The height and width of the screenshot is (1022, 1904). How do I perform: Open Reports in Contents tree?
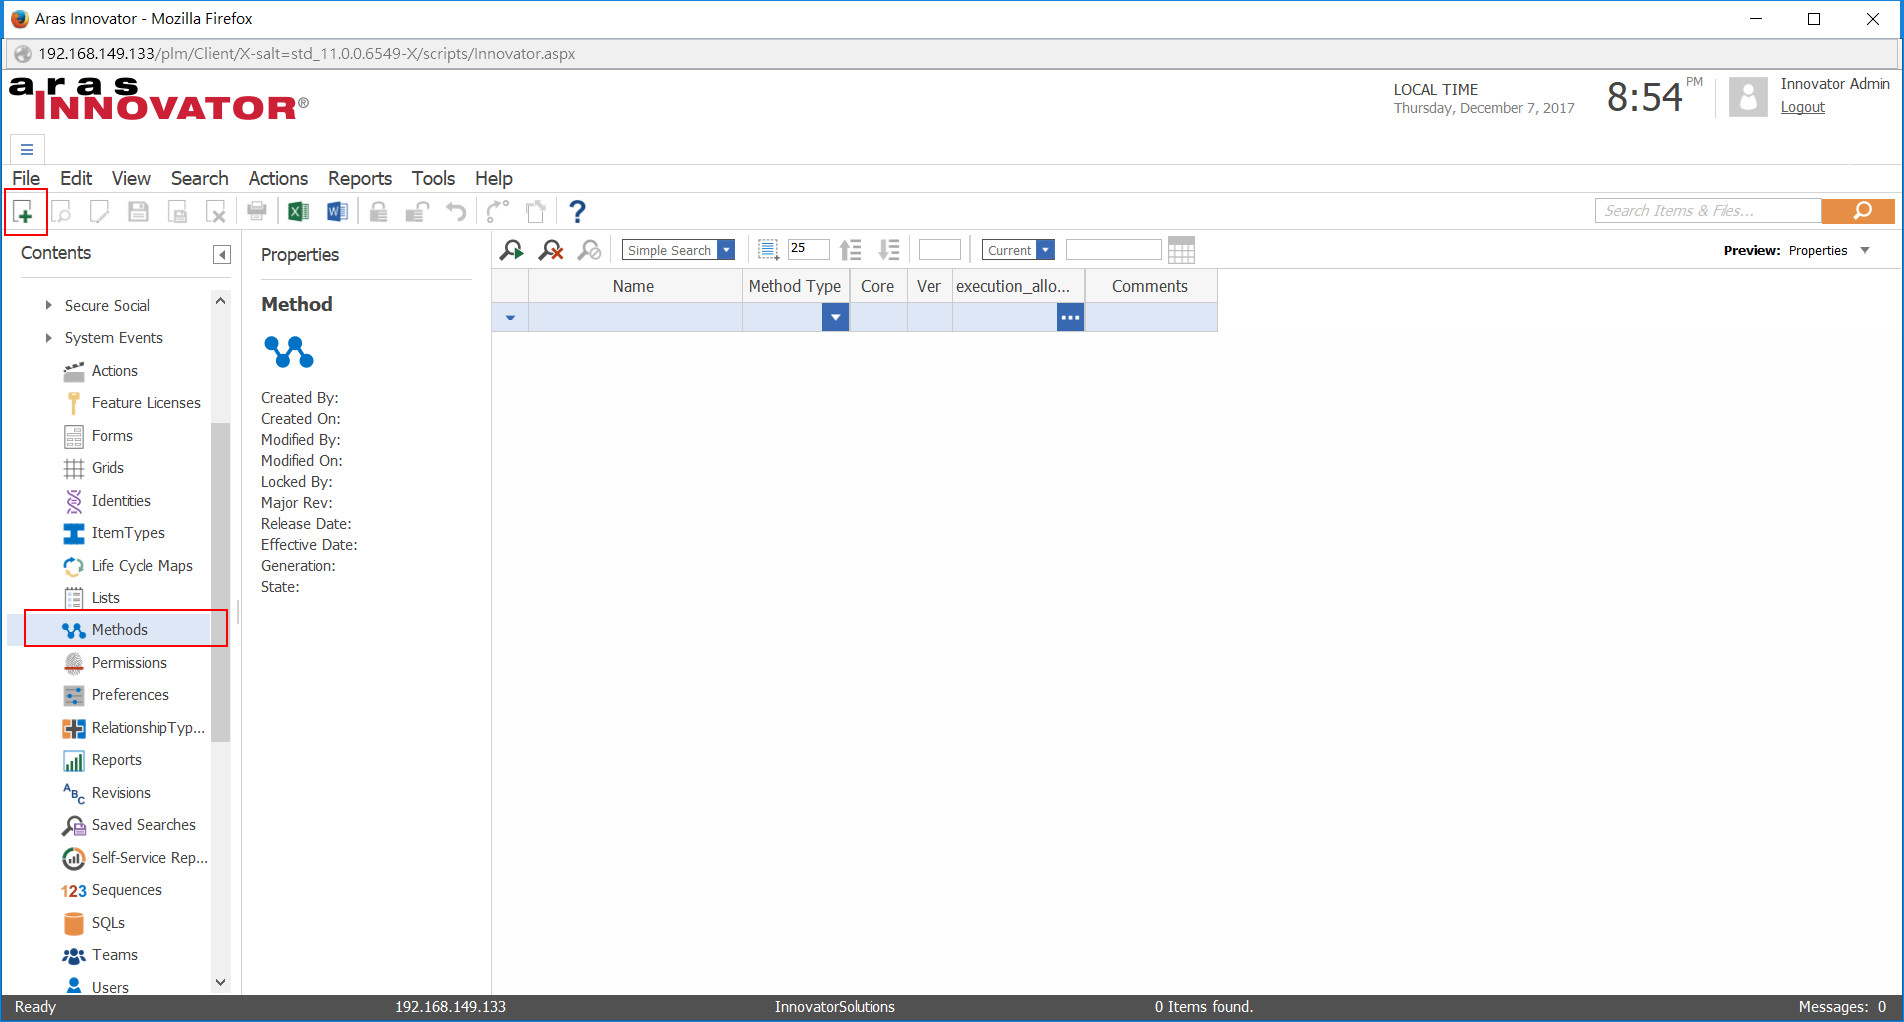[116, 760]
